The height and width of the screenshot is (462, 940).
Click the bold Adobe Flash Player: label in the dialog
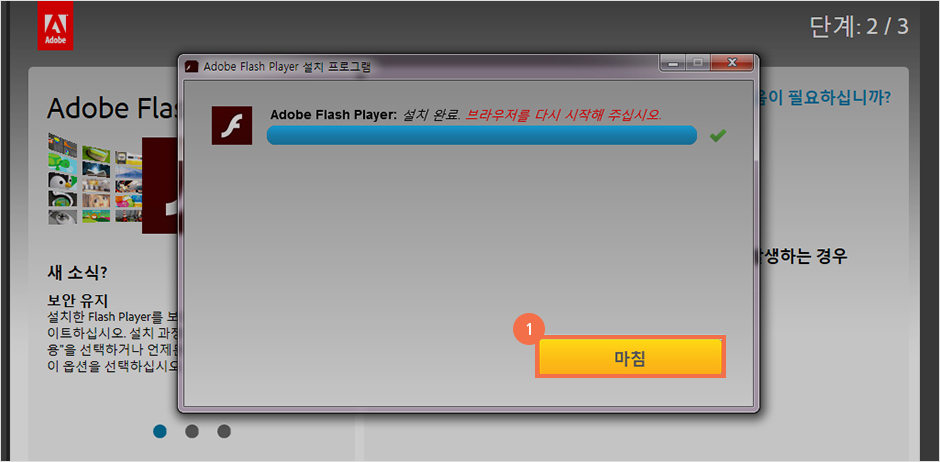point(334,115)
